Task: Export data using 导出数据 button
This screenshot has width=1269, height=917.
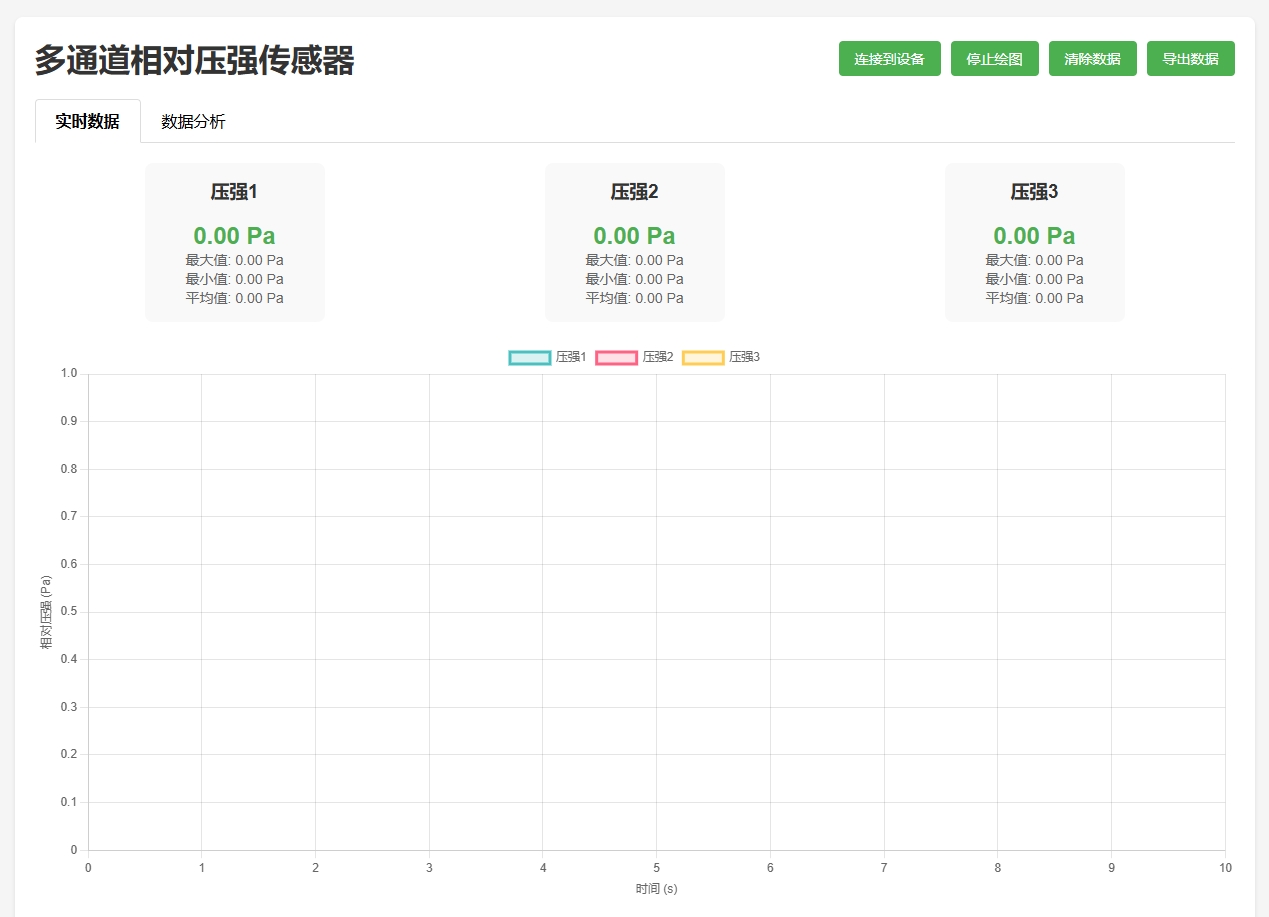Action: [1190, 59]
